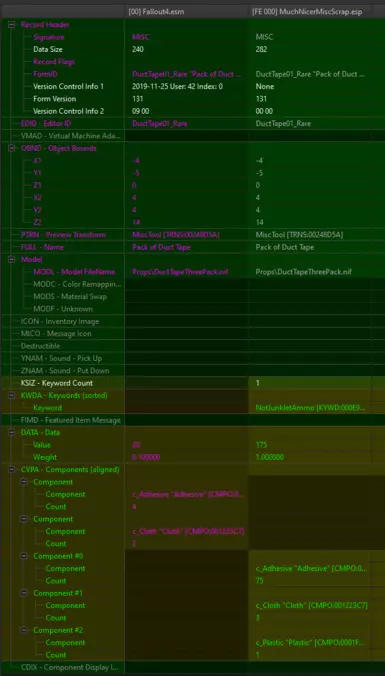Collapse the Record Header node

click(11, 25)
